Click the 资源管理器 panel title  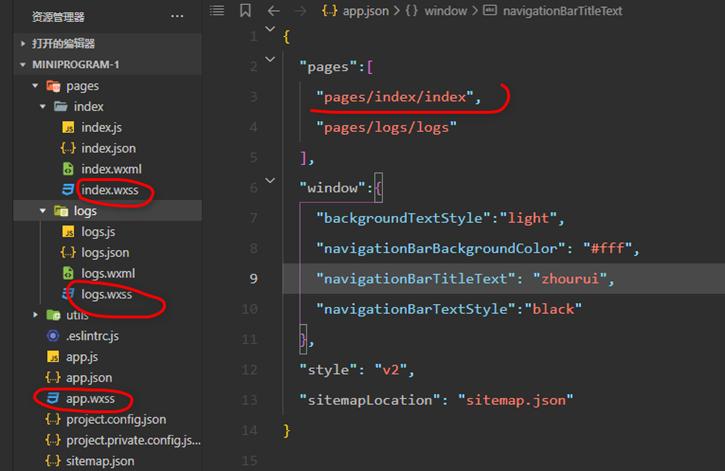(58, 17)
